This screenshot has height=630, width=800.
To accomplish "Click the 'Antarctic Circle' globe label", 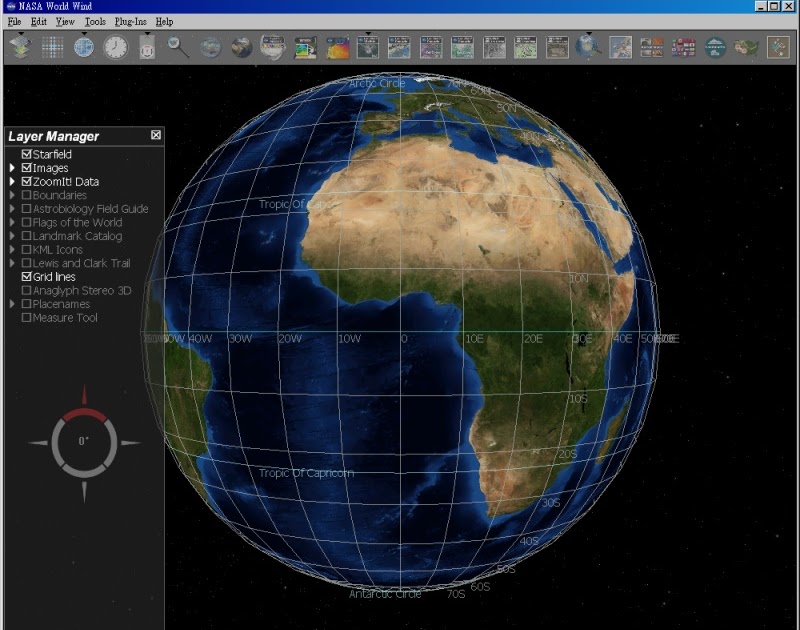I will pos(385,594).
